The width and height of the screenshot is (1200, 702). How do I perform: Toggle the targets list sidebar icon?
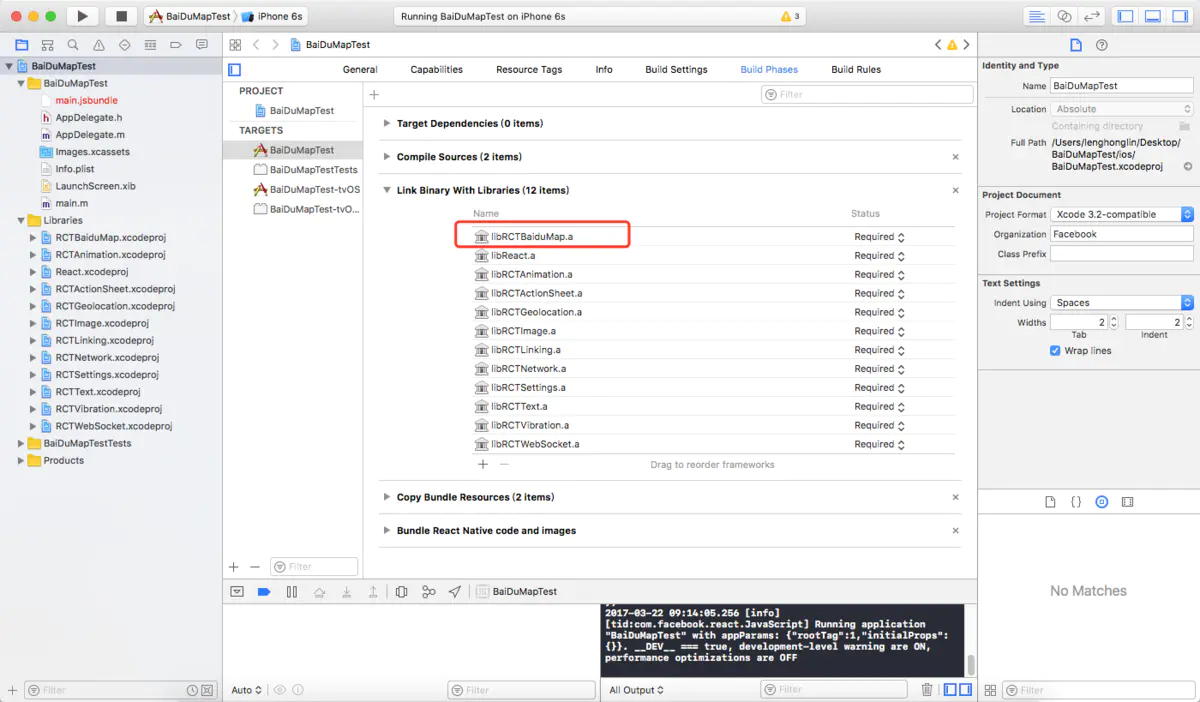tap(235, 70)
